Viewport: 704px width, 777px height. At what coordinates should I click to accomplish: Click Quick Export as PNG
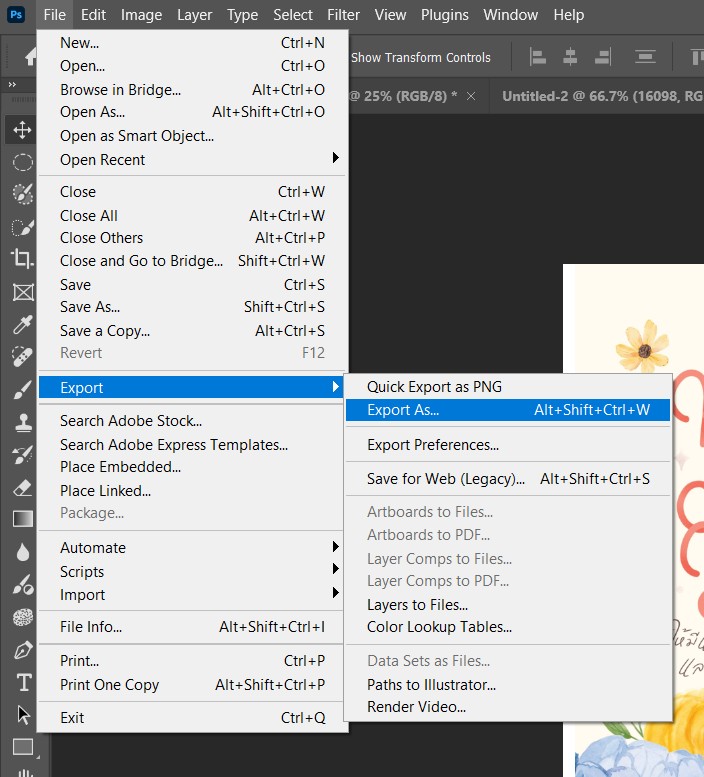pos(434,387)
